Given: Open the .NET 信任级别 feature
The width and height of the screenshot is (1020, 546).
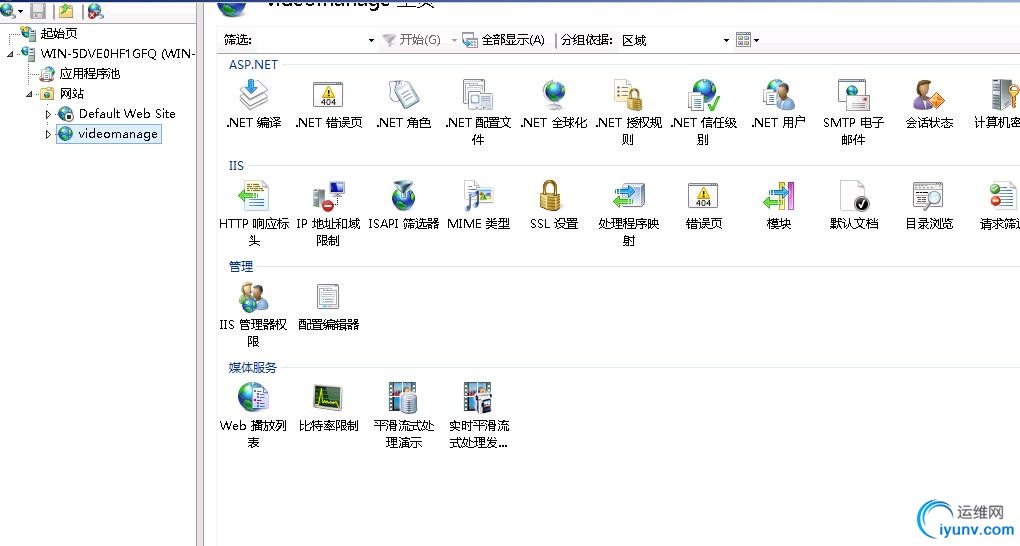Looking at the screenshot, I should [x=703, y=112].
